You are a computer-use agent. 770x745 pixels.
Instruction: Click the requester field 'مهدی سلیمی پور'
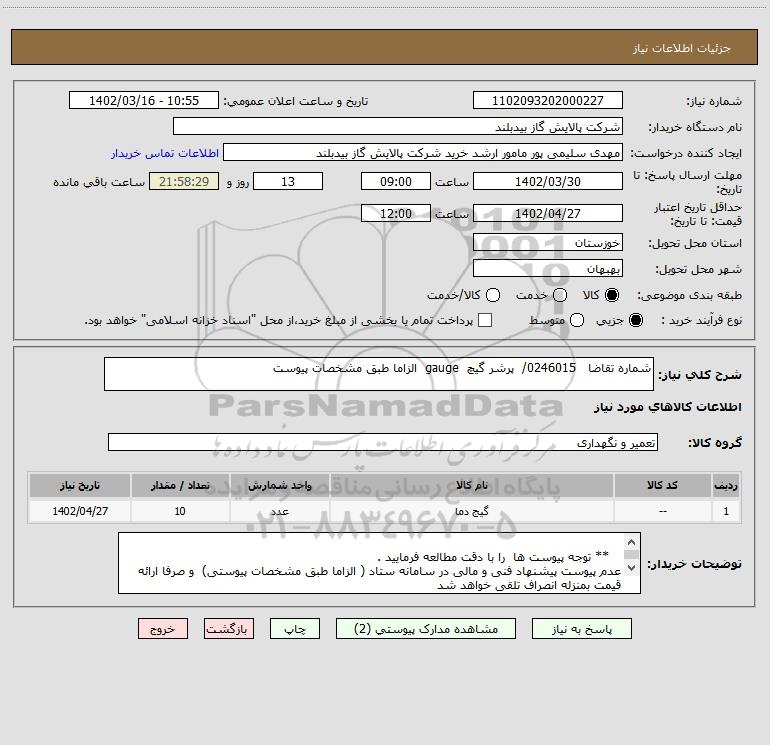pyautogui.click(x=423, y=152)
